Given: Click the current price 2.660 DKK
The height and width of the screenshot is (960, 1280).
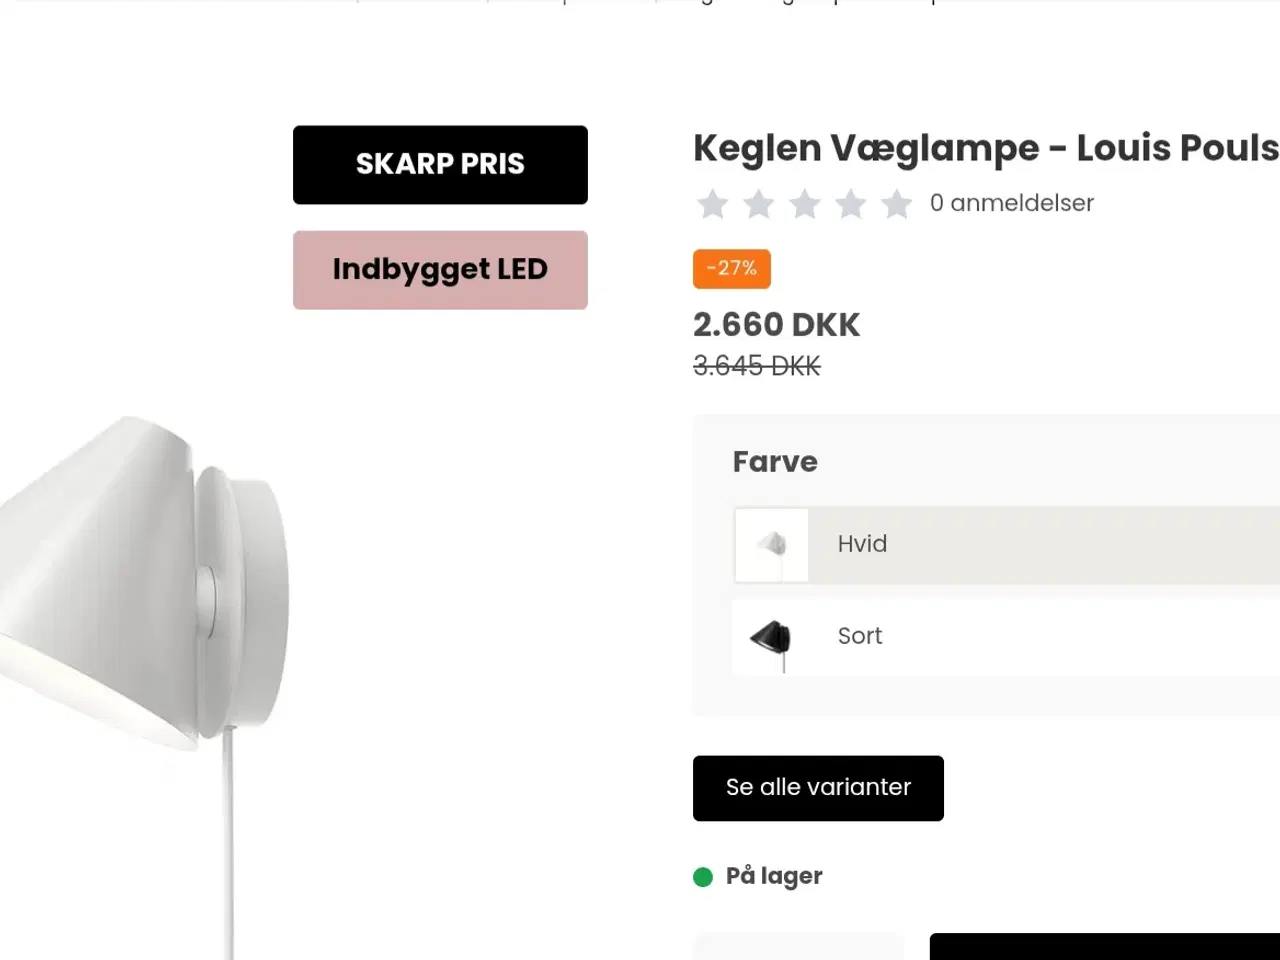Looking at the screenshot, I should 776,324.
